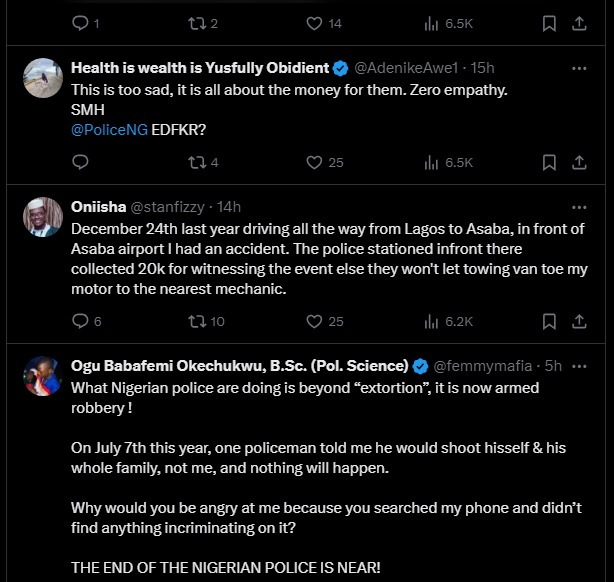
Task: Open more options for Oniisha's tweet
Action: [x=579, y=207]
